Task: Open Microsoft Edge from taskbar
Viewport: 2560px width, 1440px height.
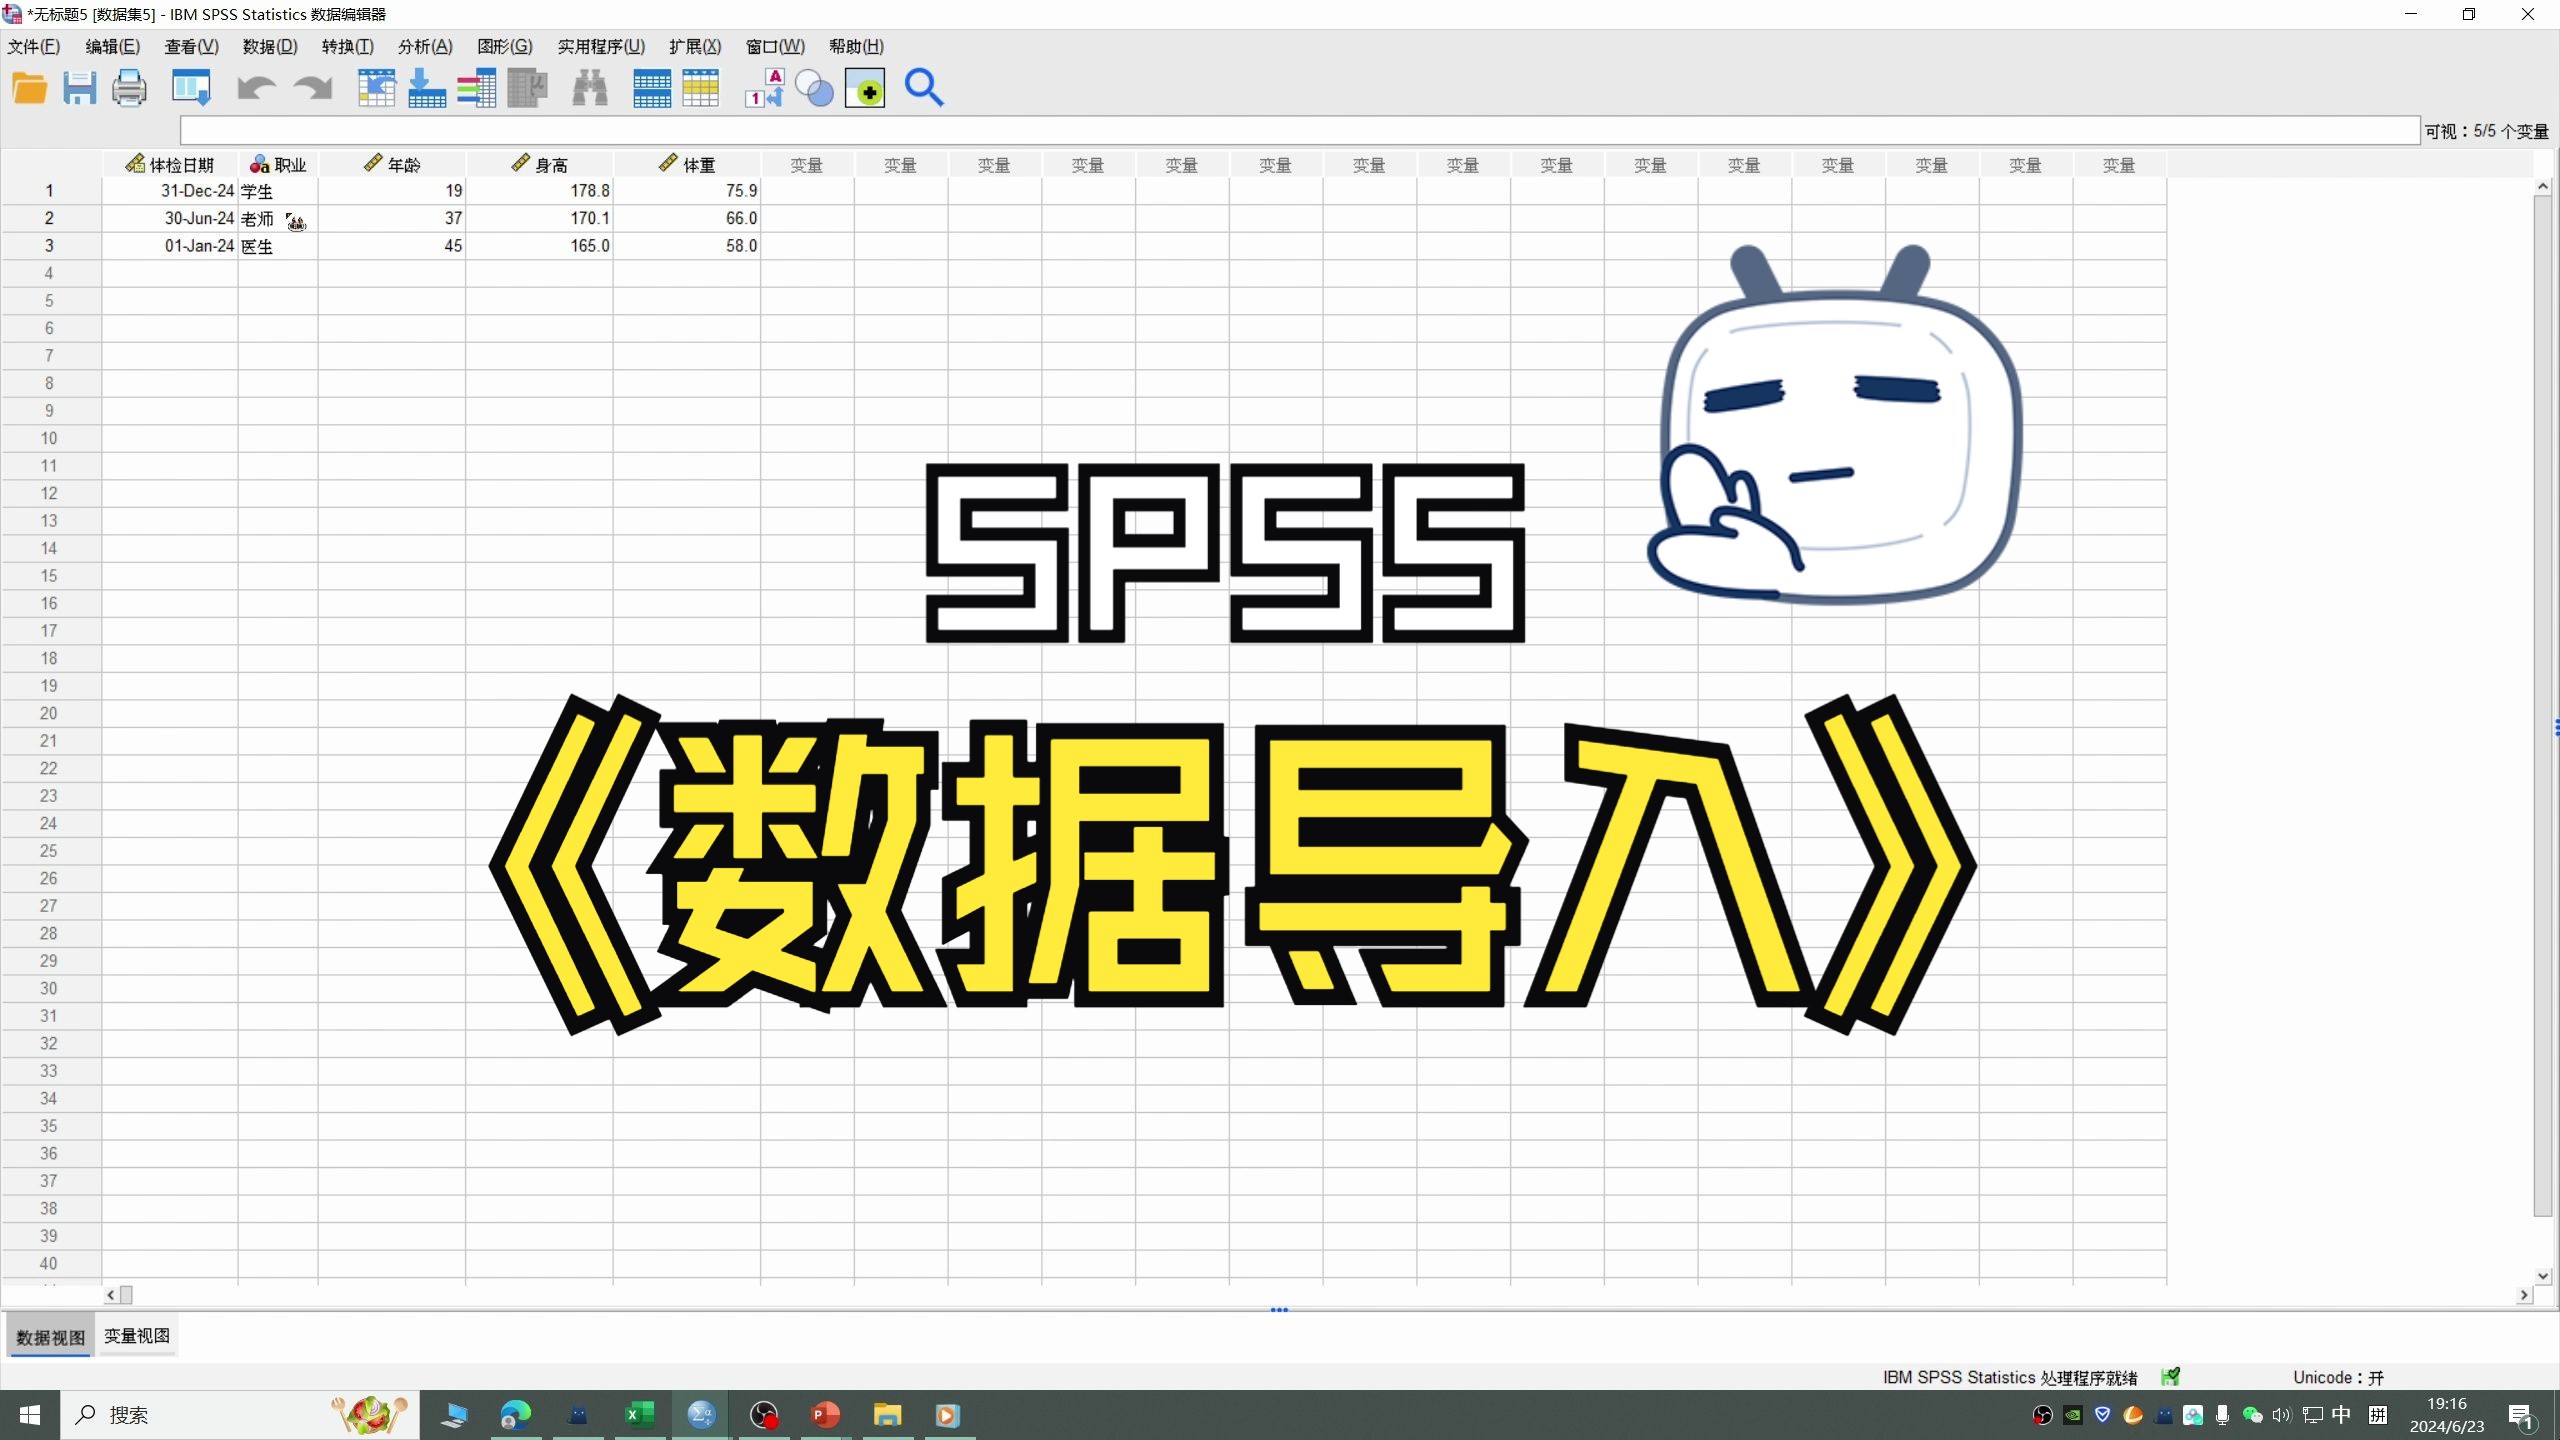Action: point(516,1415)
